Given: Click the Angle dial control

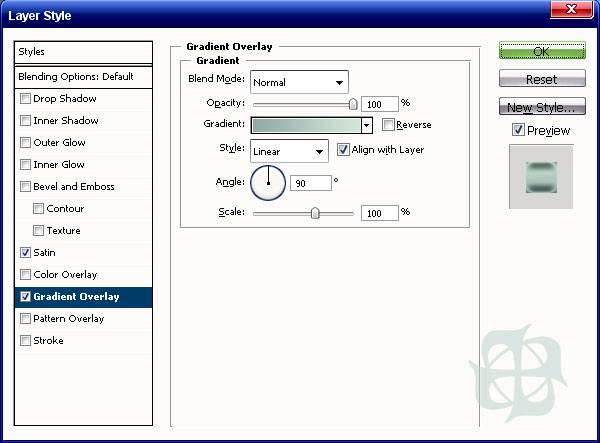Looking at the screenshot, I should 268,183.
